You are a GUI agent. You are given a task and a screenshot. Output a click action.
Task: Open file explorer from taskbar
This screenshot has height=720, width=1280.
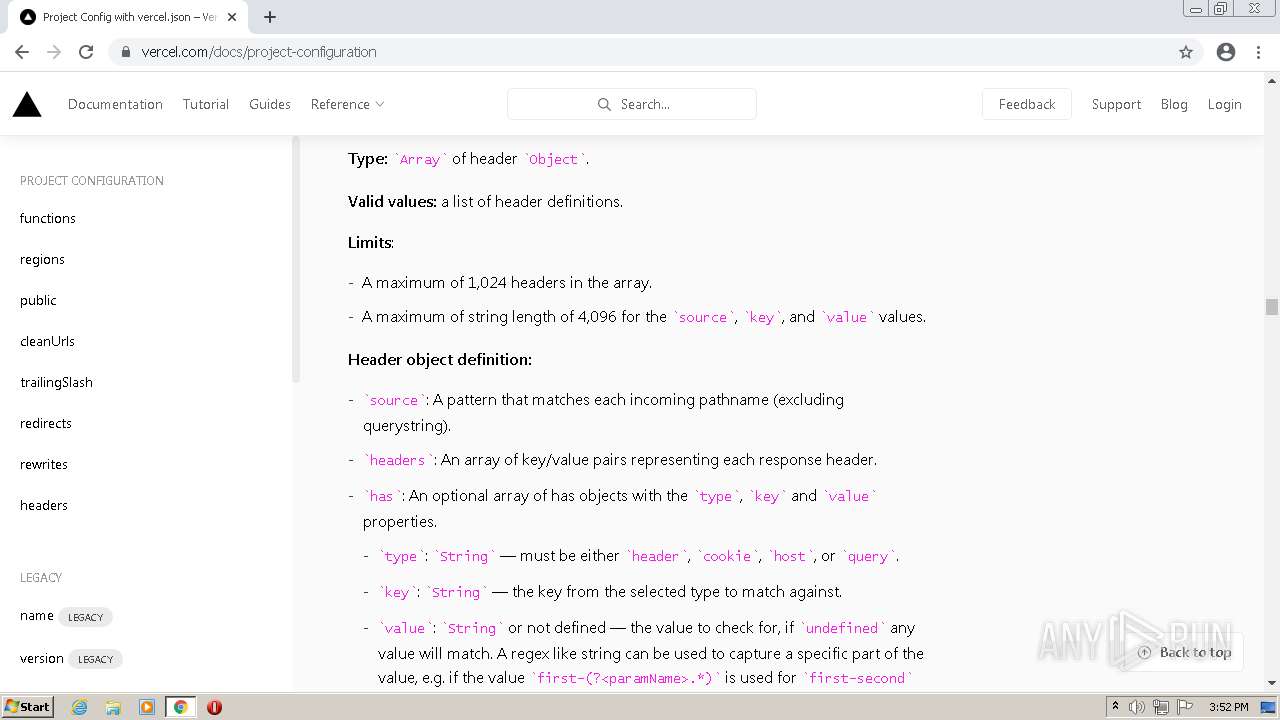[x=113, y=707]
